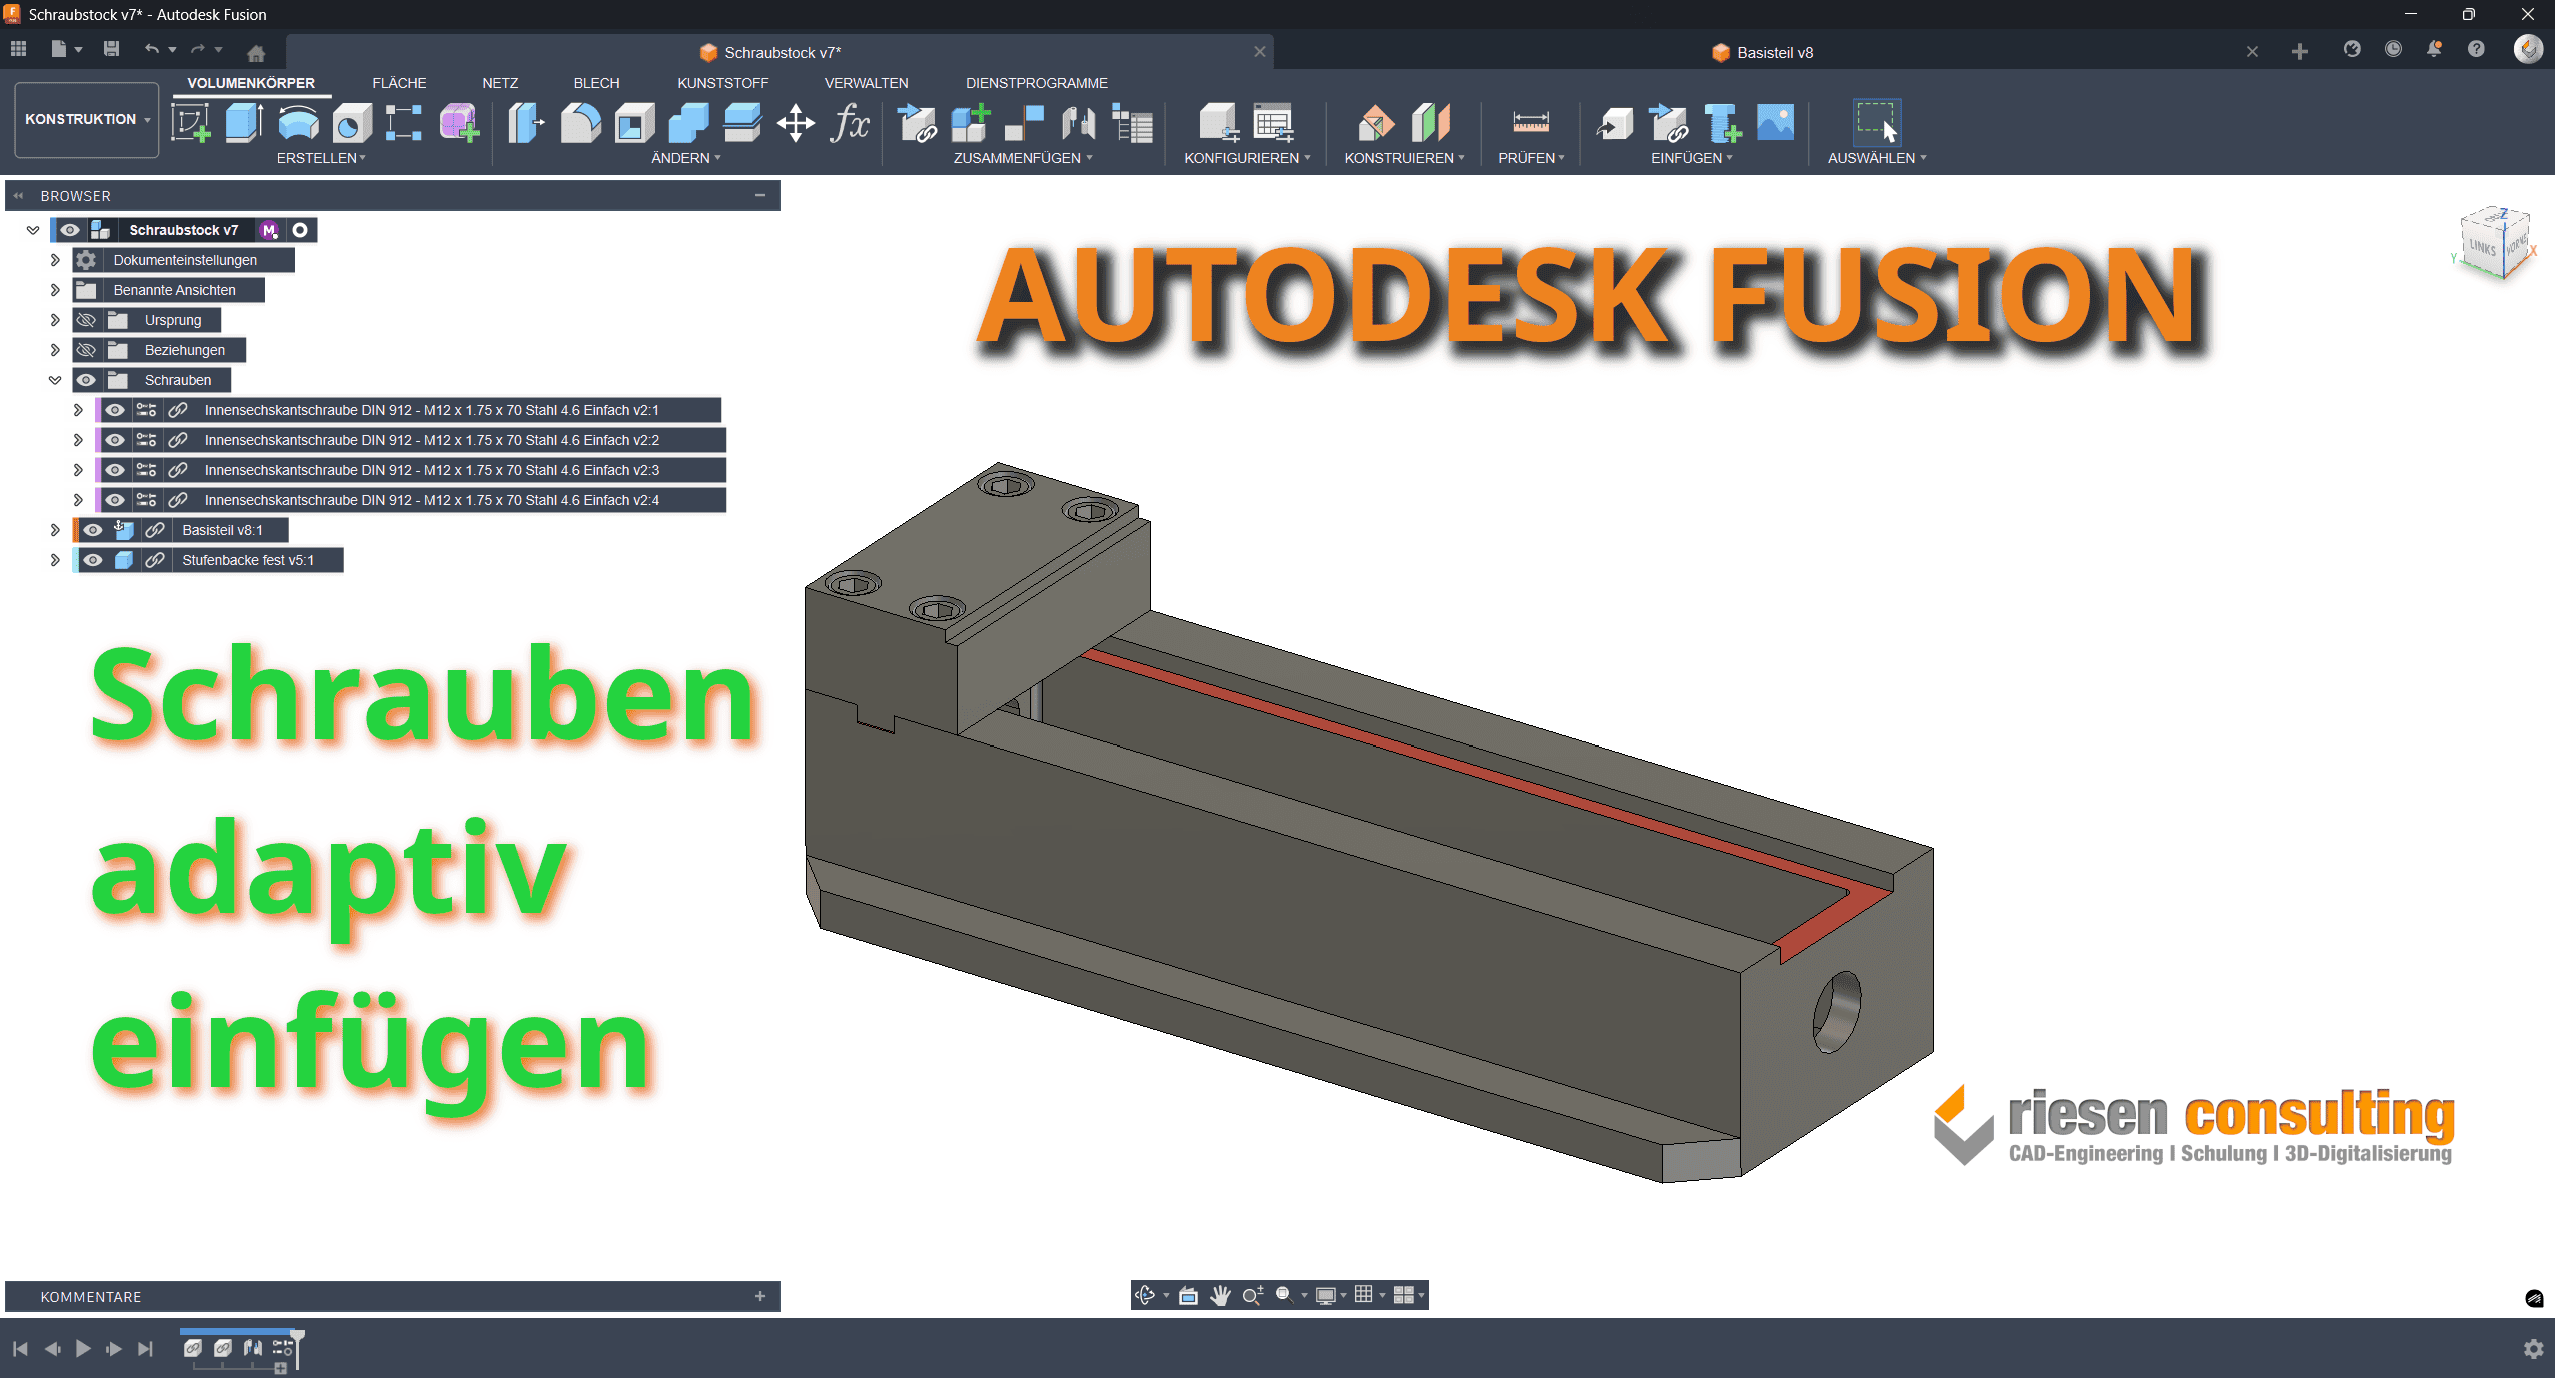This screenshot has height=1378, width=2555.
Task: Insert a canvas image via Zeichenelement icon
Action: (1775, 122)
